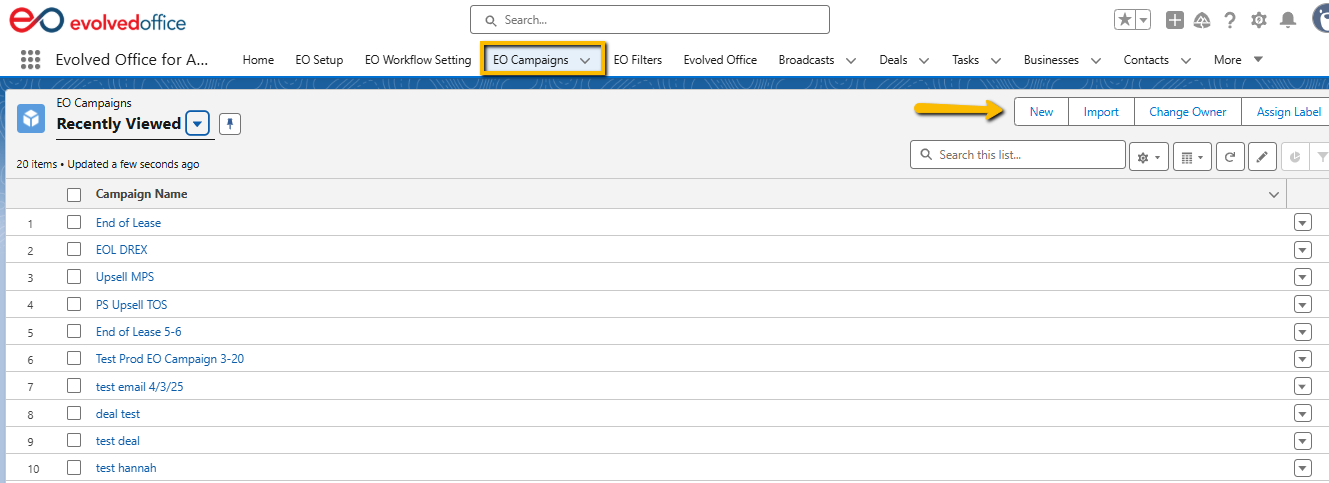Open the PS Upsell TOS campaign link
1329x483 pixels.
pos(131,304)
